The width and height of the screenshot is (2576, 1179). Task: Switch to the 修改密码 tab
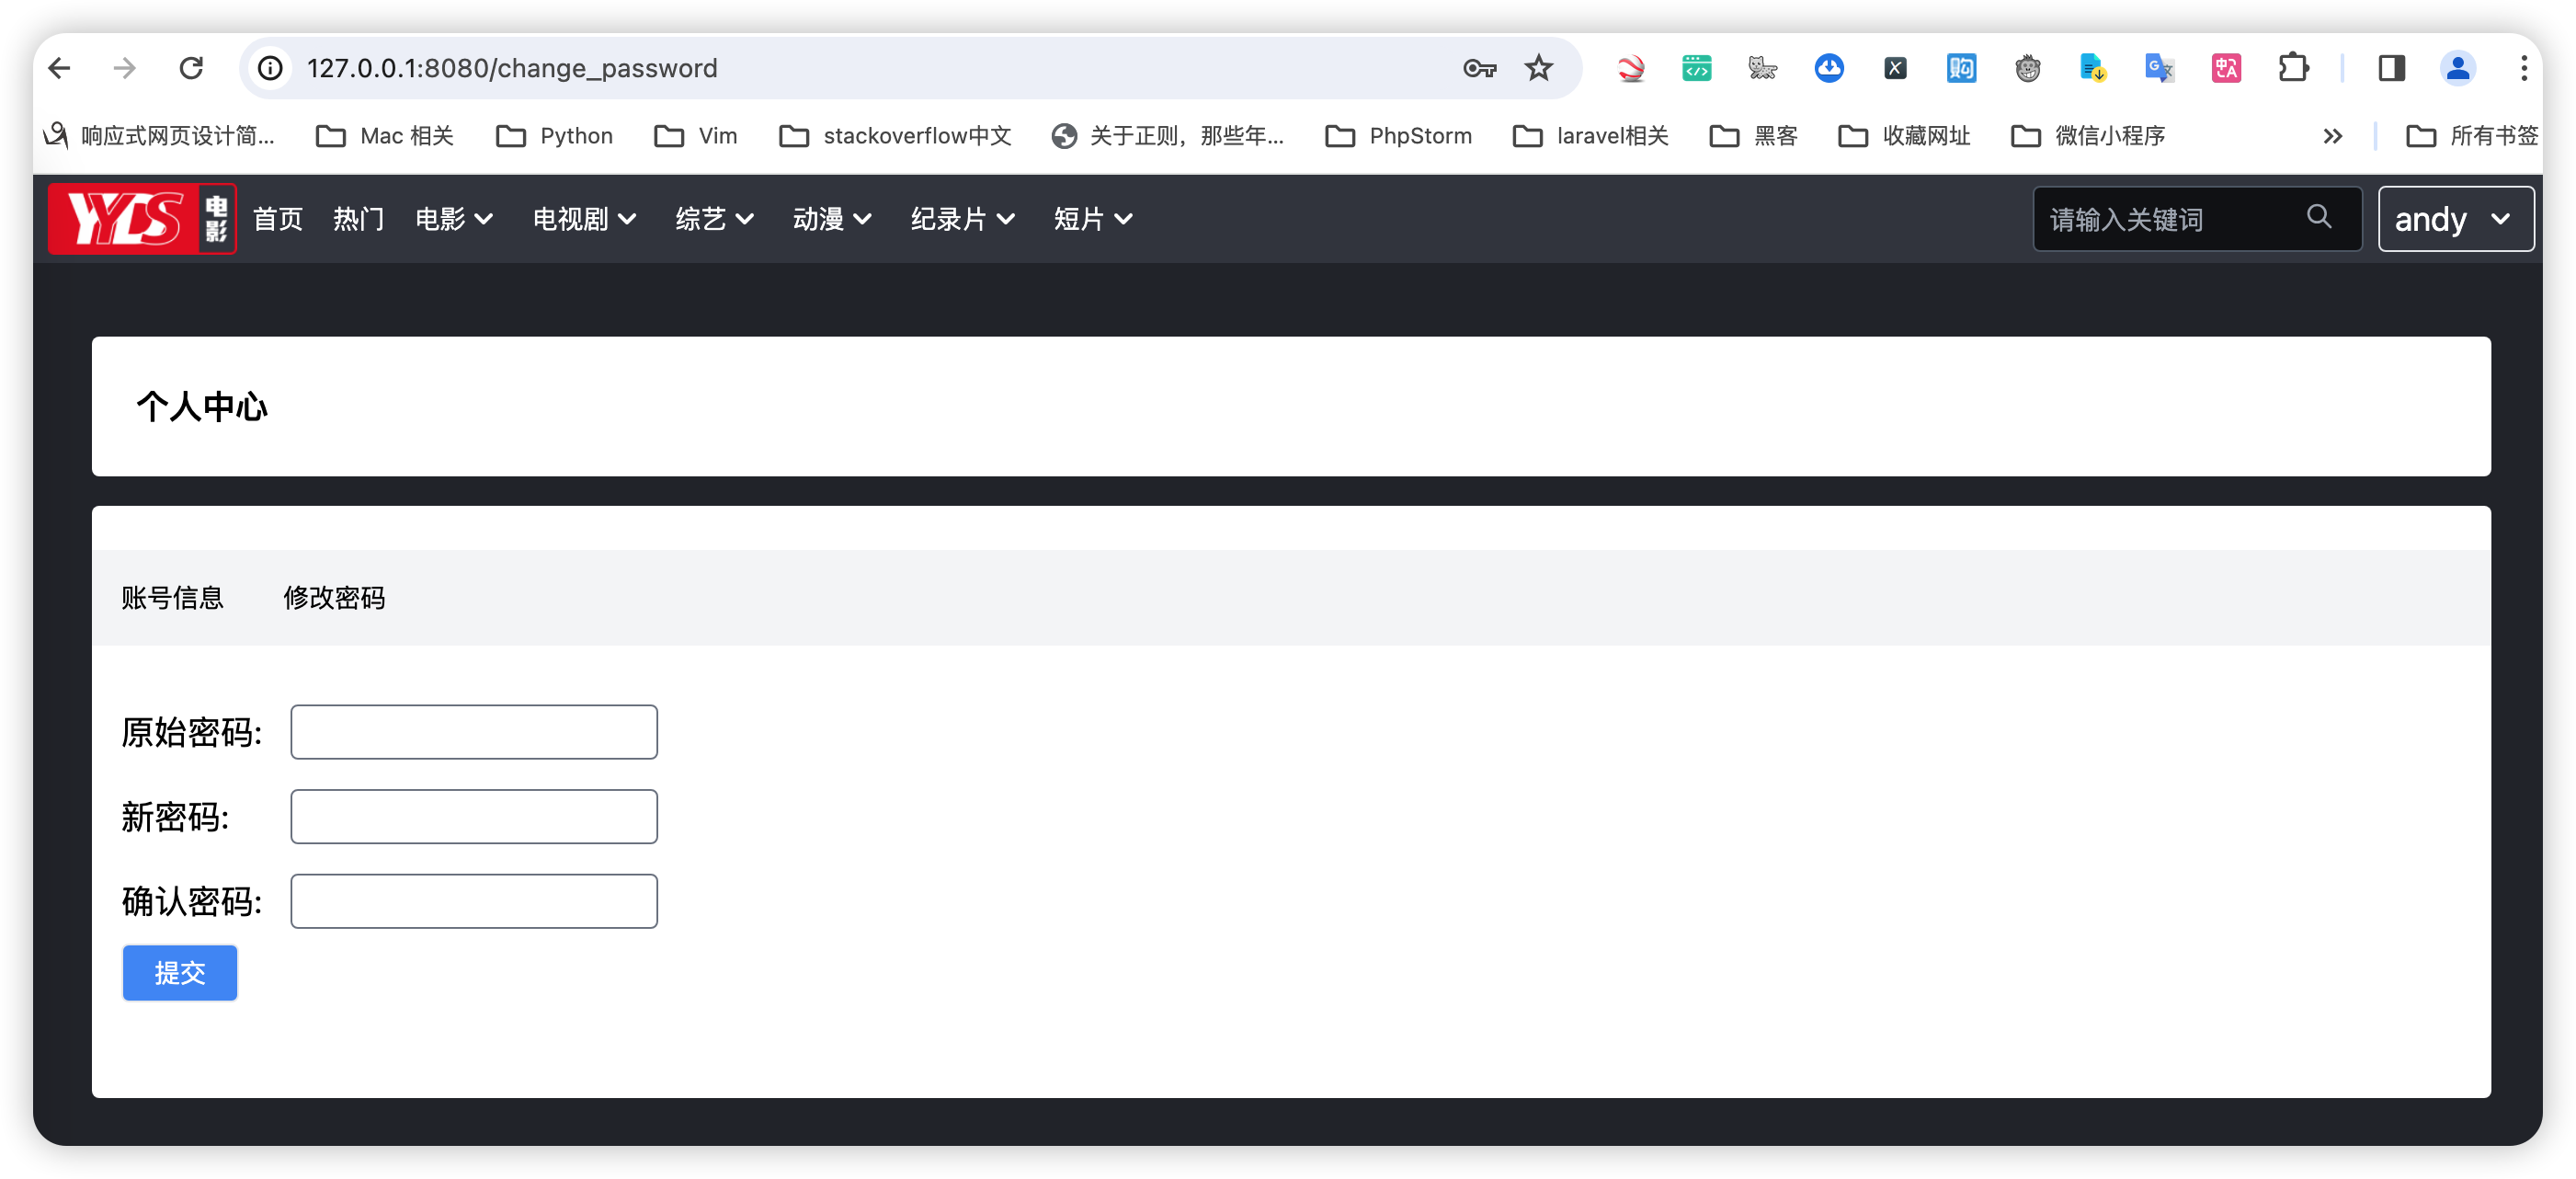click(334, 597)
